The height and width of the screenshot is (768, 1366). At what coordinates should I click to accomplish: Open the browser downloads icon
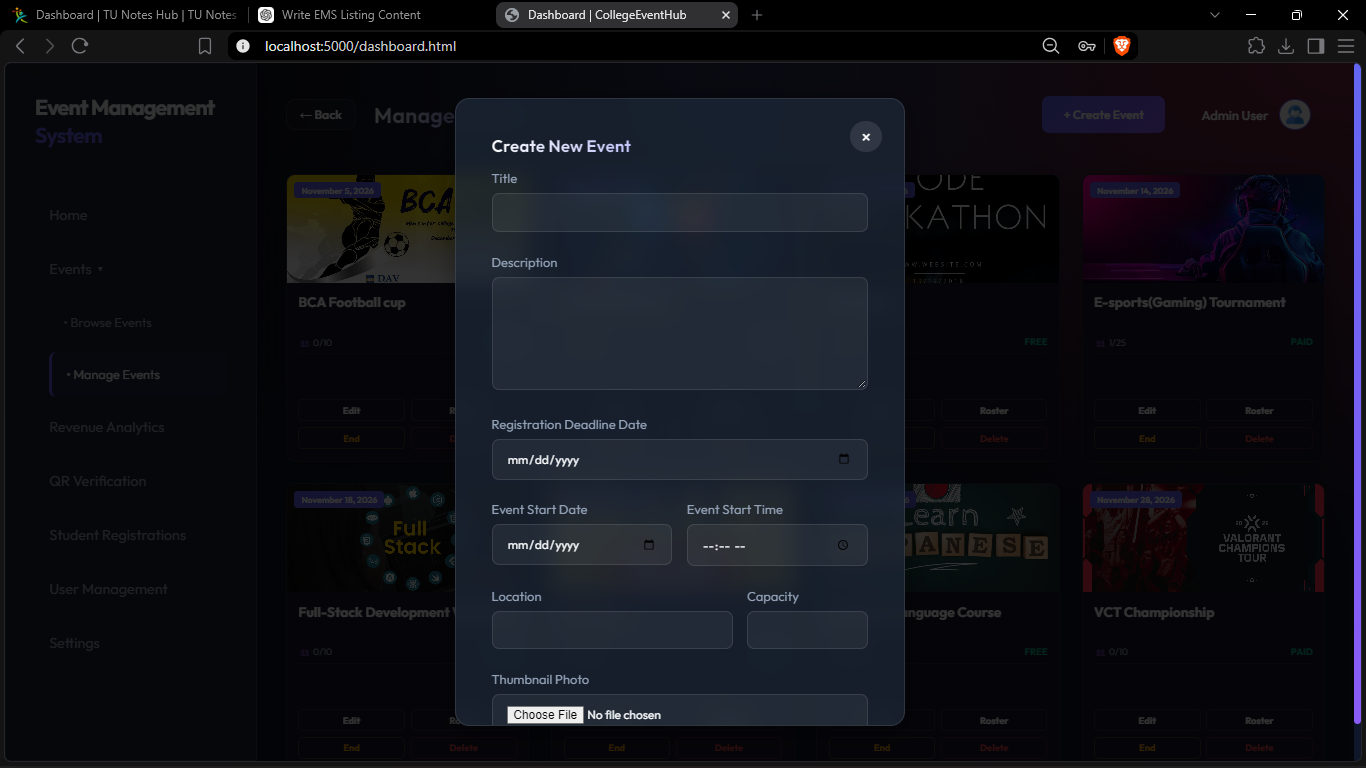tap(1286, 46)
